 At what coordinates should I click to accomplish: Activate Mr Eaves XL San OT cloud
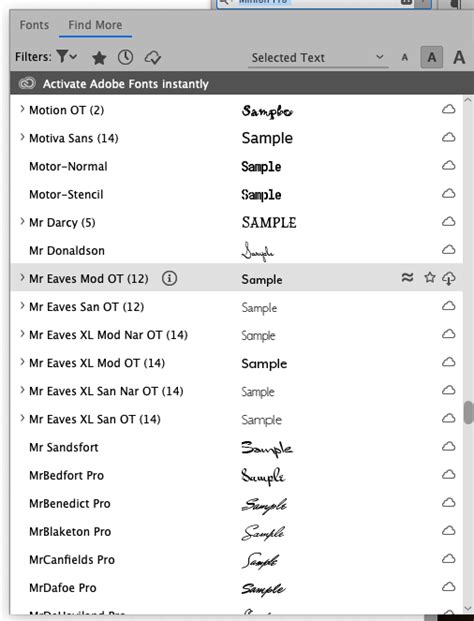click(448, 419)
